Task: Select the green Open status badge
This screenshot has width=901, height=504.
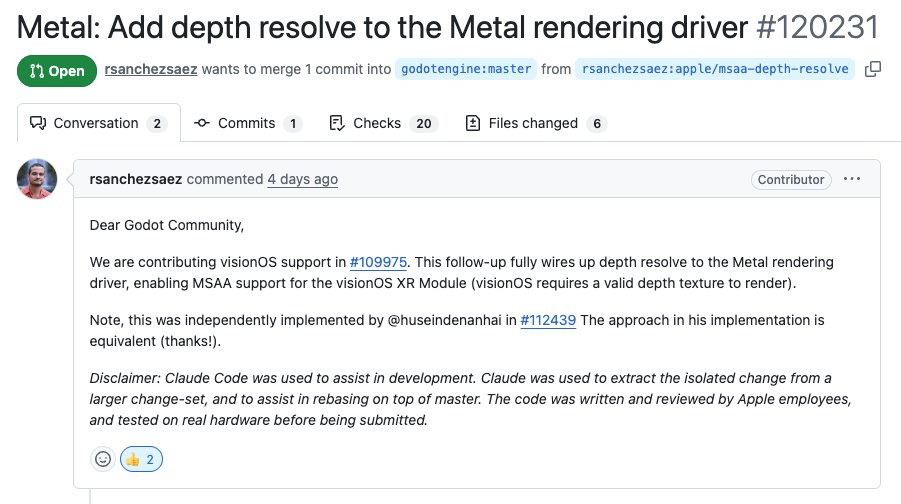Action: coord(57,71)
